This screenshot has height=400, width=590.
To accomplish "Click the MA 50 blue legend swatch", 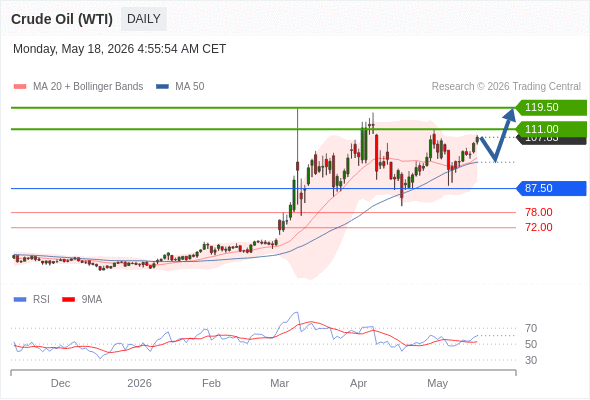I will 162,87.
